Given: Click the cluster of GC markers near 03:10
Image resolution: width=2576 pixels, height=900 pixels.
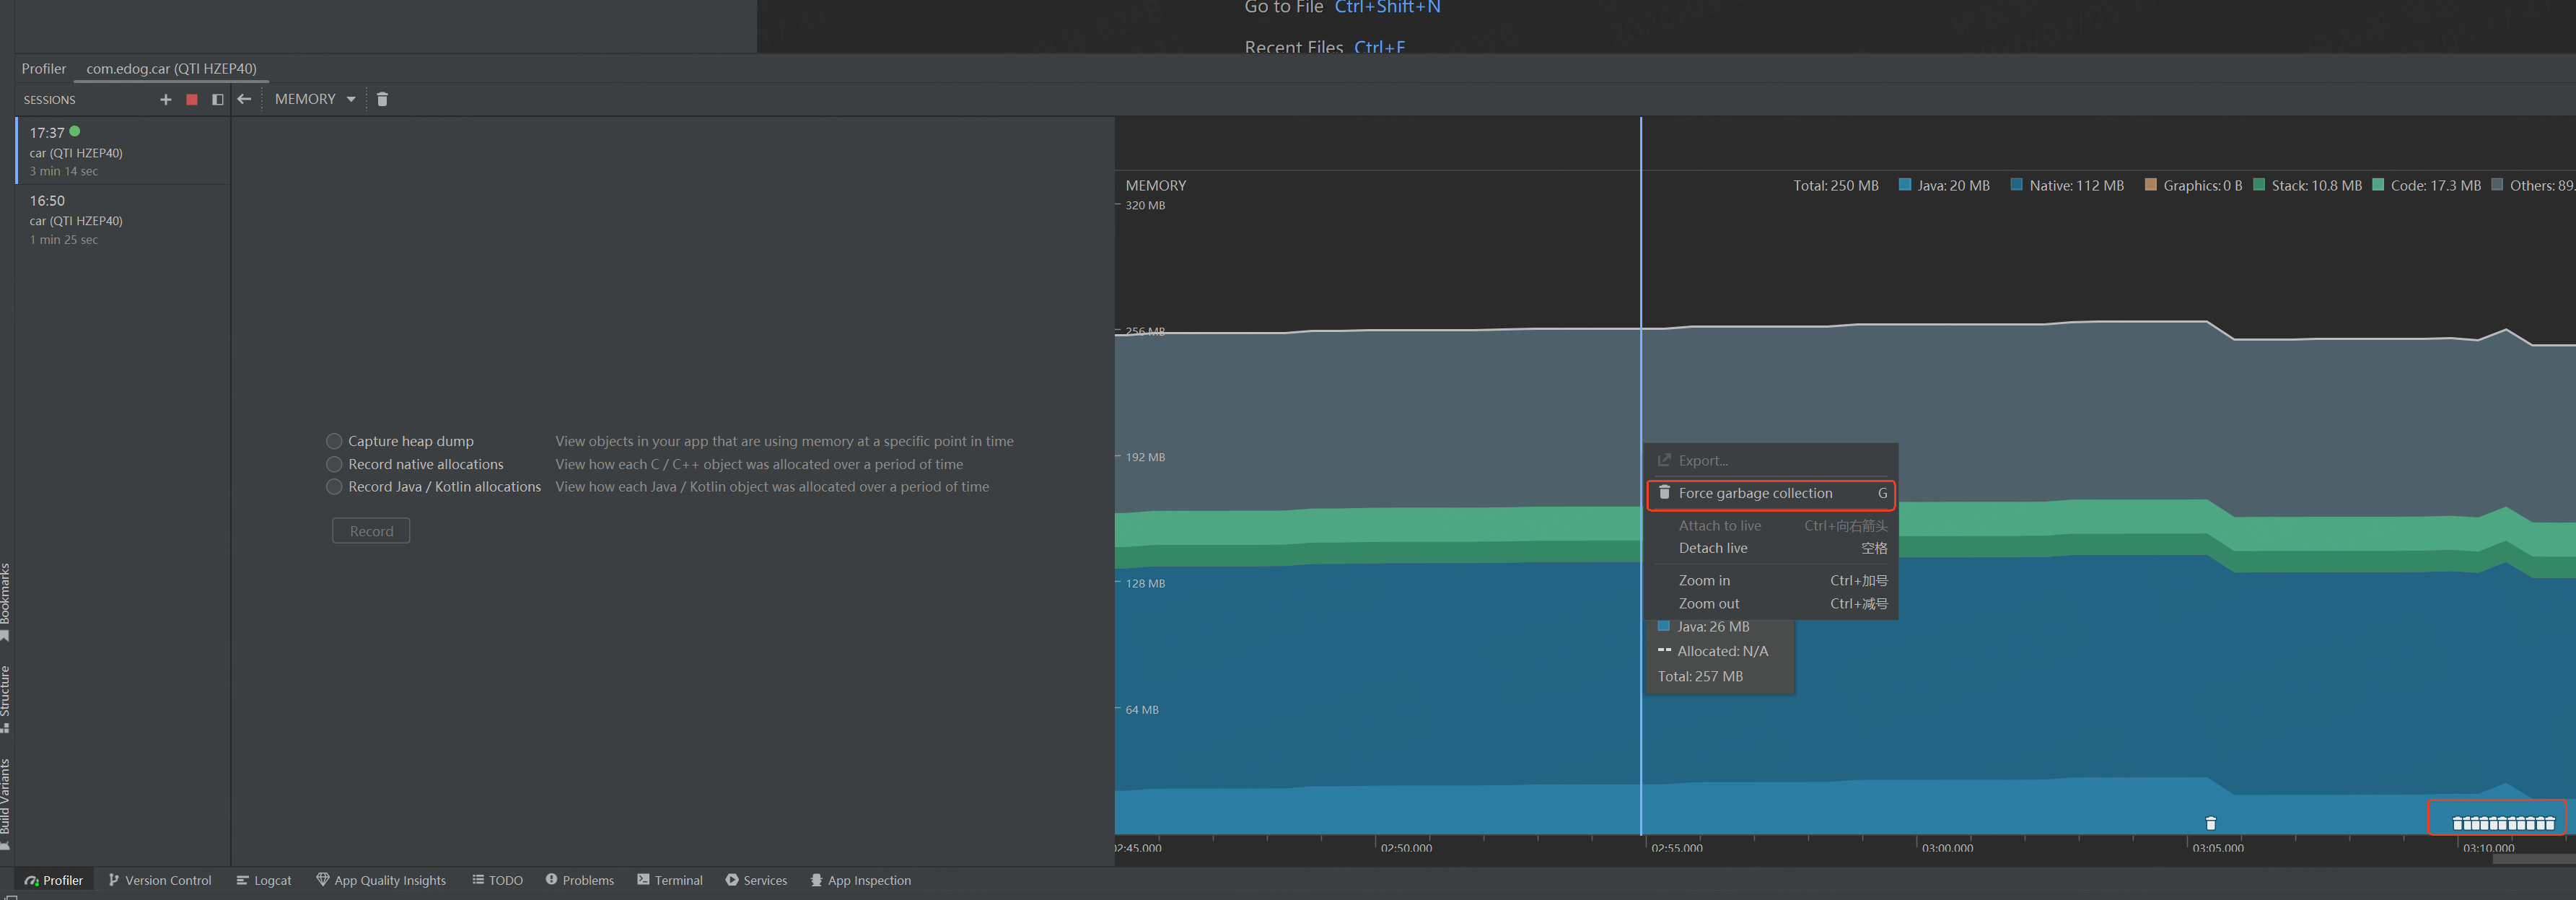Looking at the screenshot, I should coord(2504,823).
